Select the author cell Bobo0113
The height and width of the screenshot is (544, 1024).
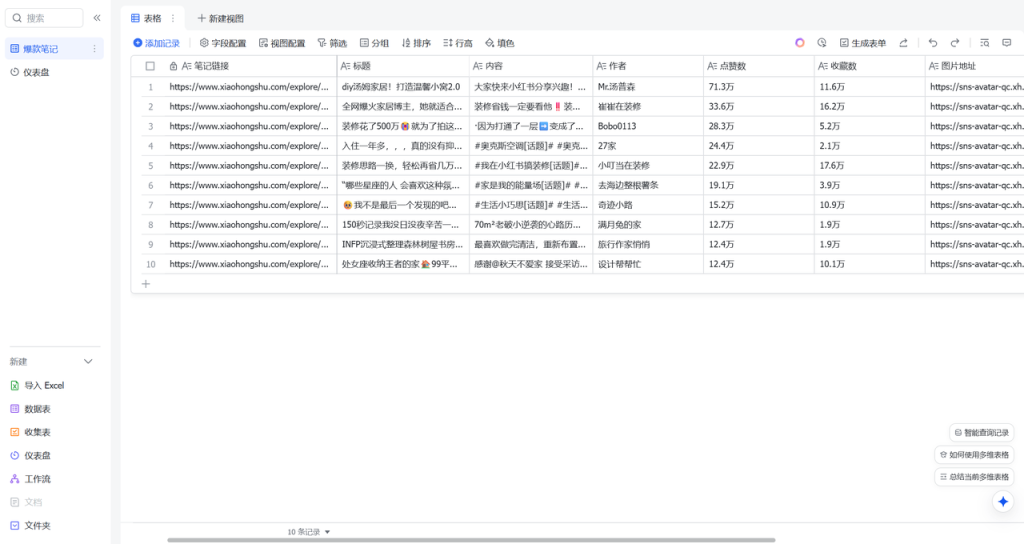point(648,126)
